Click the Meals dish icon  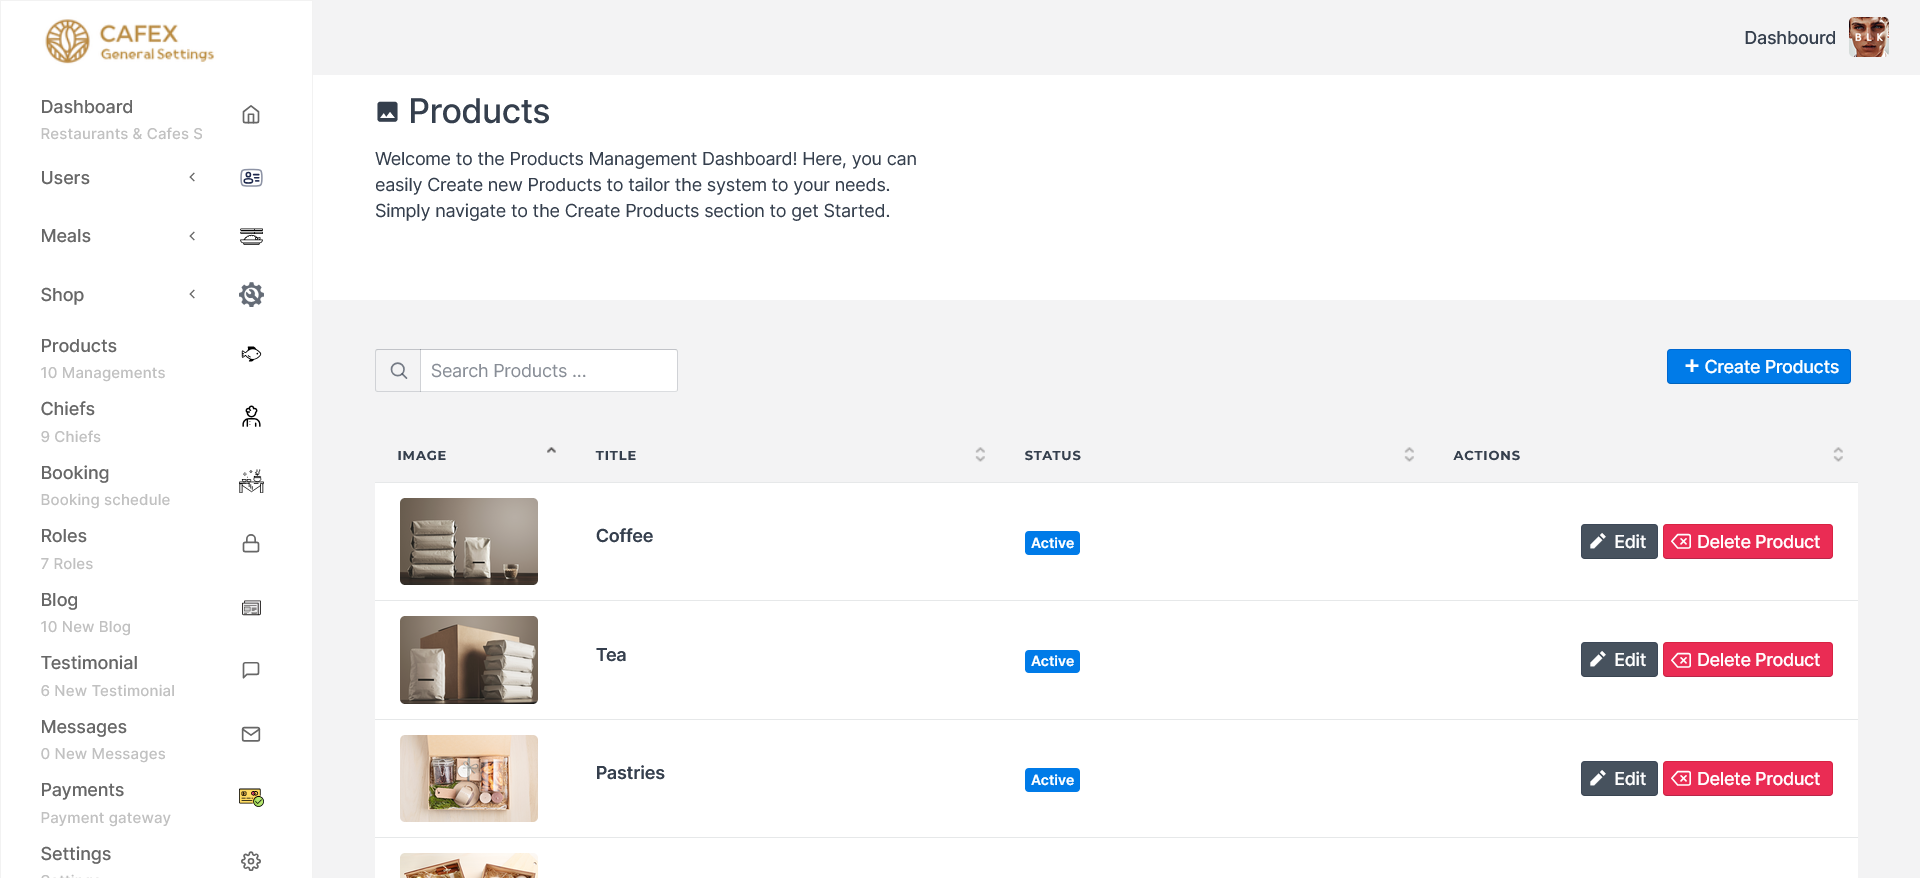[x=251, y=236]
